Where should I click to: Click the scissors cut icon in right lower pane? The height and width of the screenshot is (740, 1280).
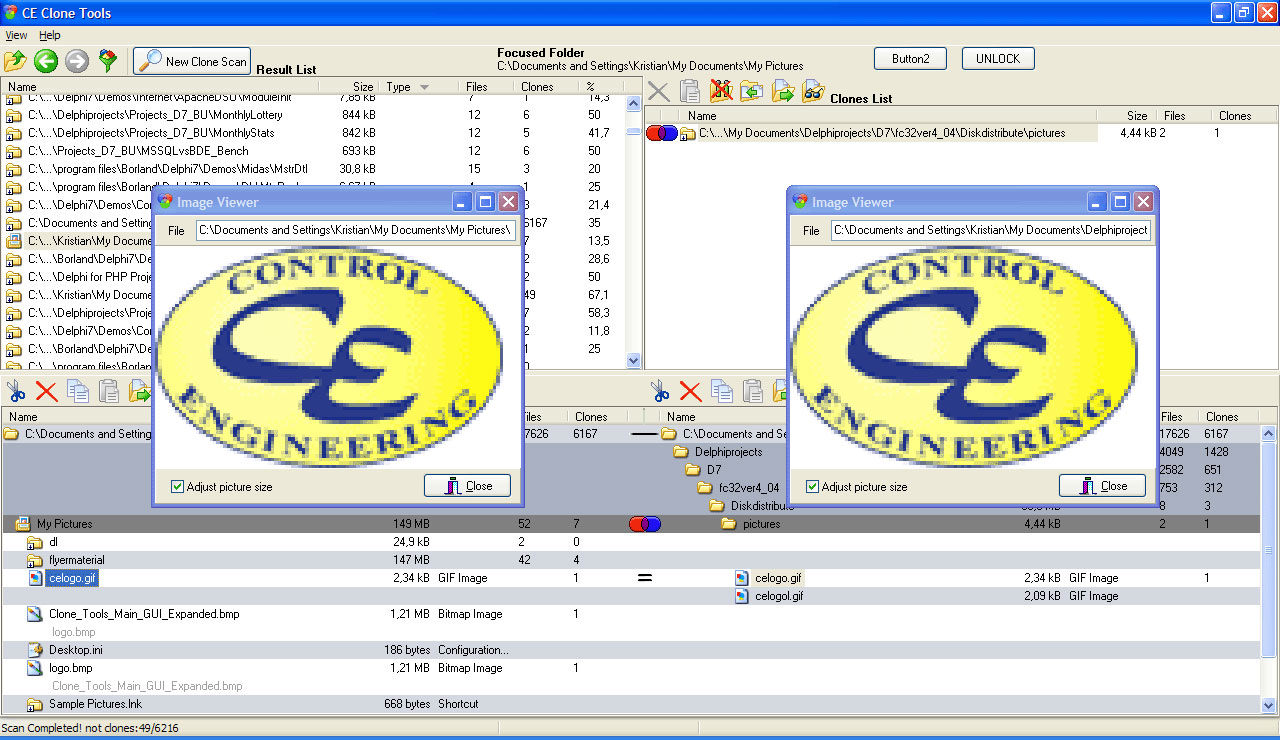659,391
